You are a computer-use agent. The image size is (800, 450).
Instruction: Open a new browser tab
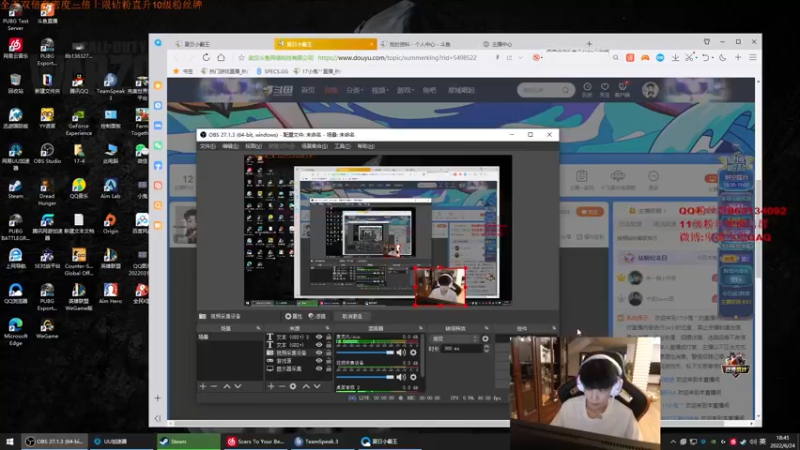(589, 44)
